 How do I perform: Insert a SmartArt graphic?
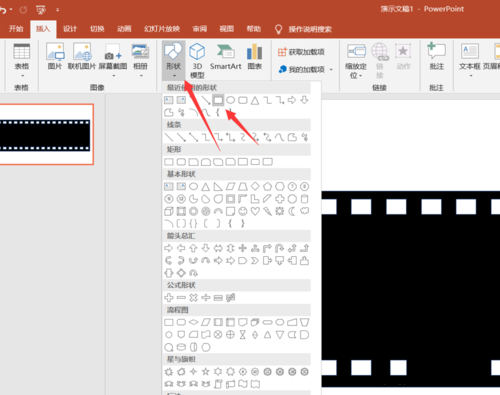pos(226,57)
